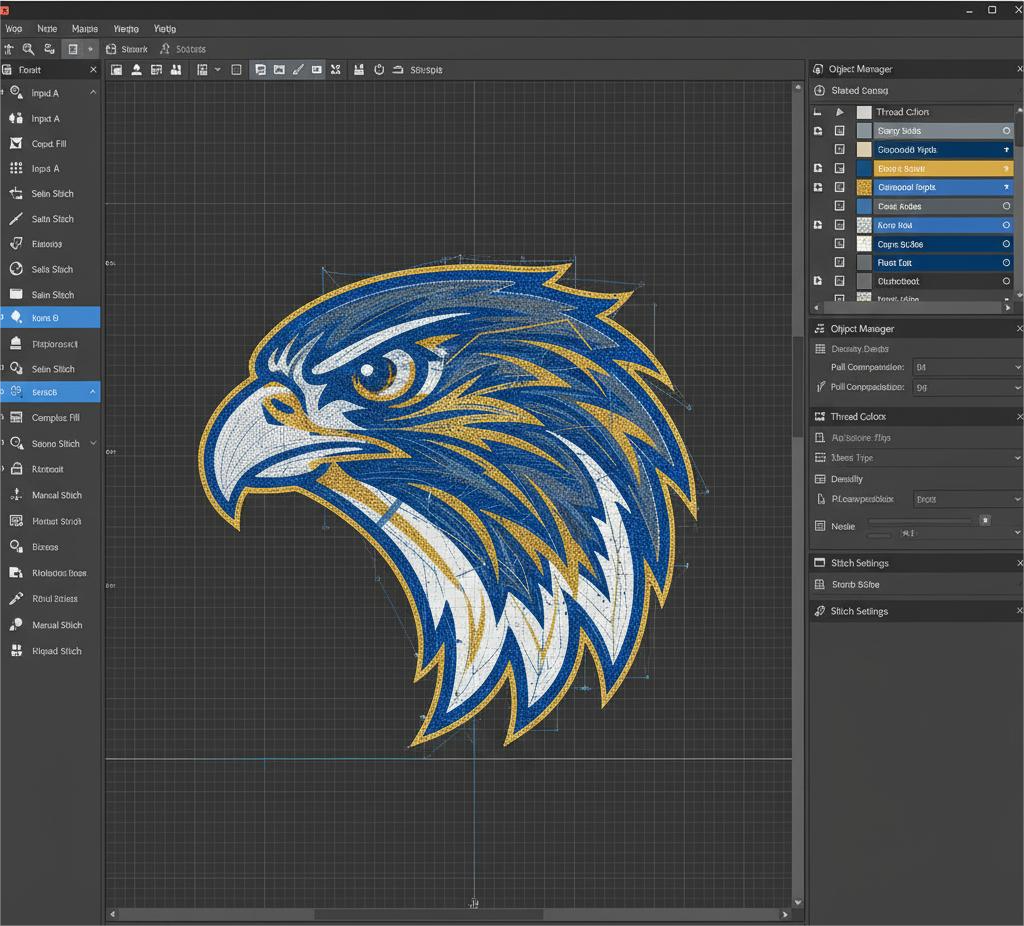1024x926 pixels.
Task: Select the Elatorigs tool in left panel
Action: [x=46, y=244]
